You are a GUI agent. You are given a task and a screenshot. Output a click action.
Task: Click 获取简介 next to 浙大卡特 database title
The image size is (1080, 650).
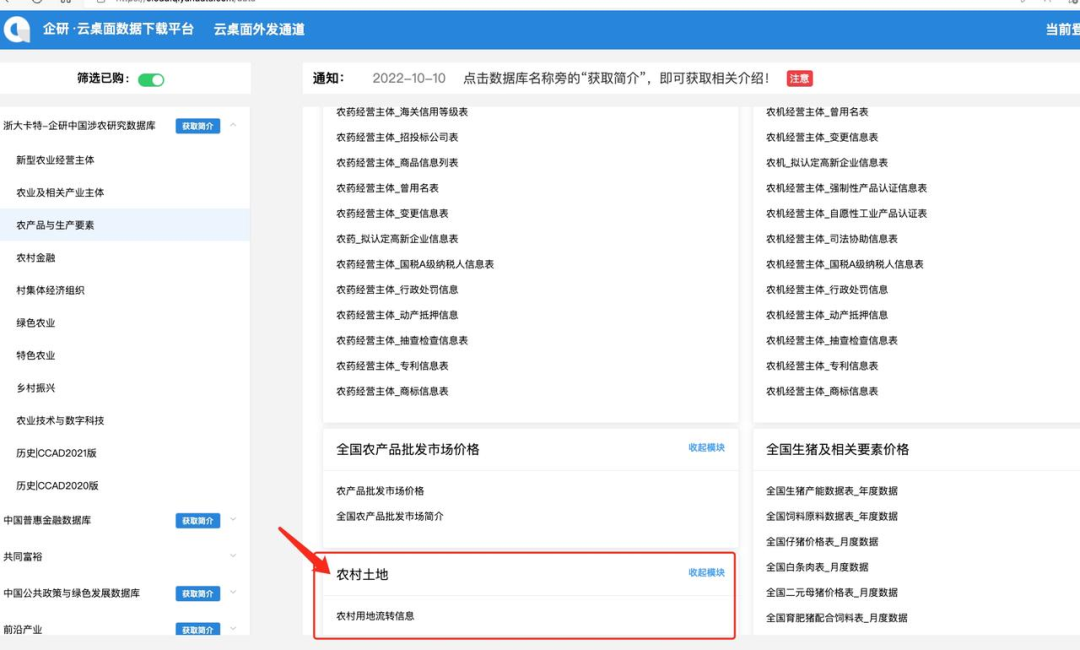[x=197, y=126]
